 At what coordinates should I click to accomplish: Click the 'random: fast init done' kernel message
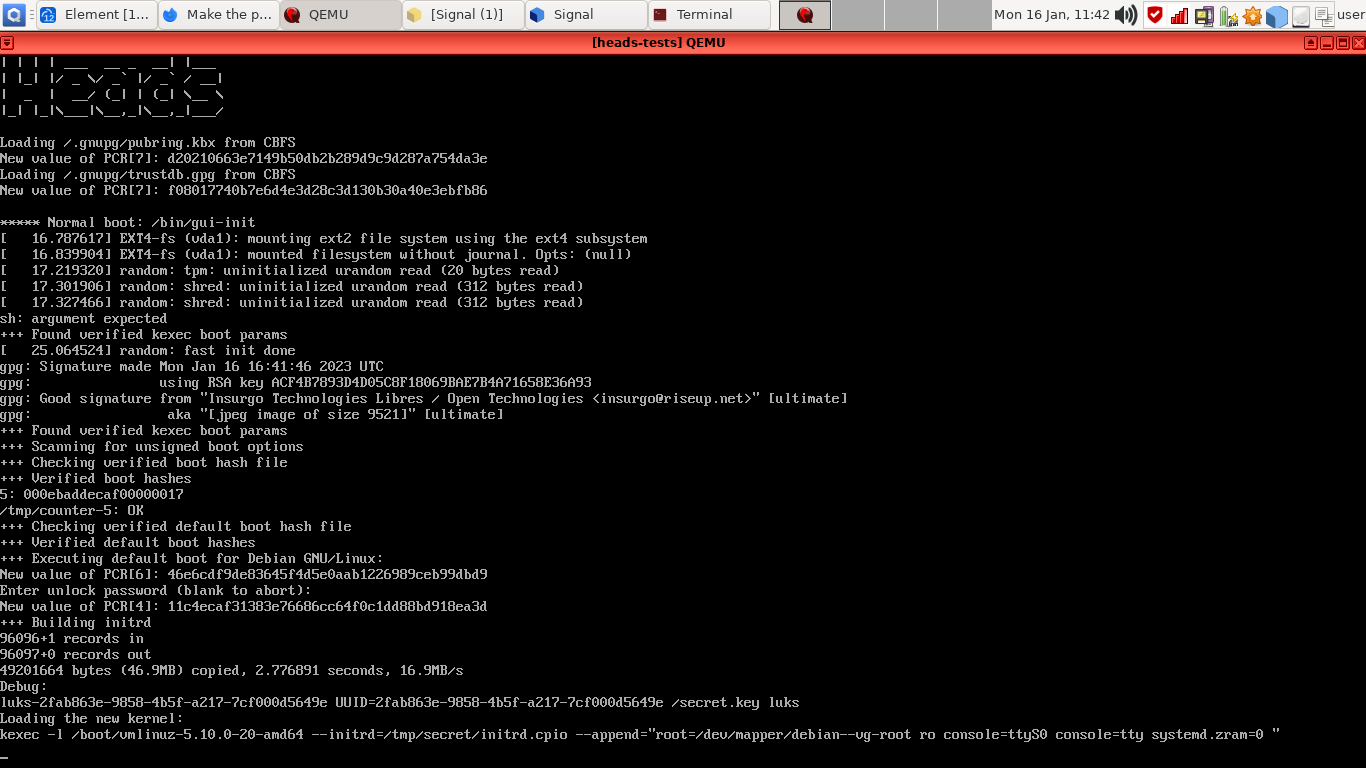pyautogui.click(x=148, y=351)
